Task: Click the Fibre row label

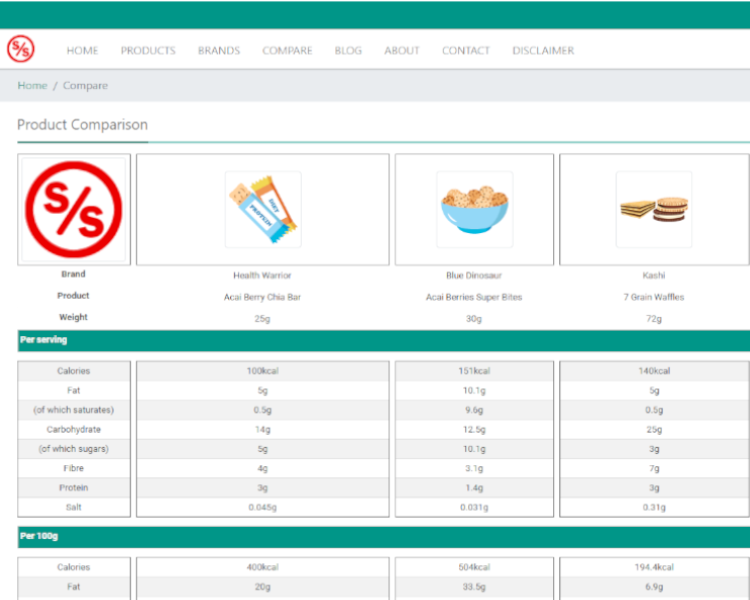Action: tap(74, 468)
